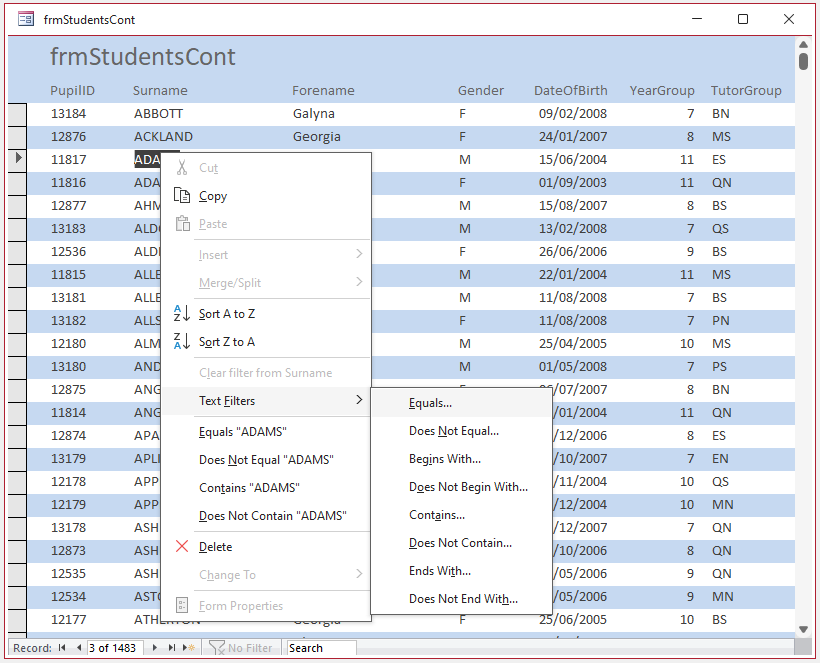Select Does Not Equal "ADAMS" option

pos(266,460)
